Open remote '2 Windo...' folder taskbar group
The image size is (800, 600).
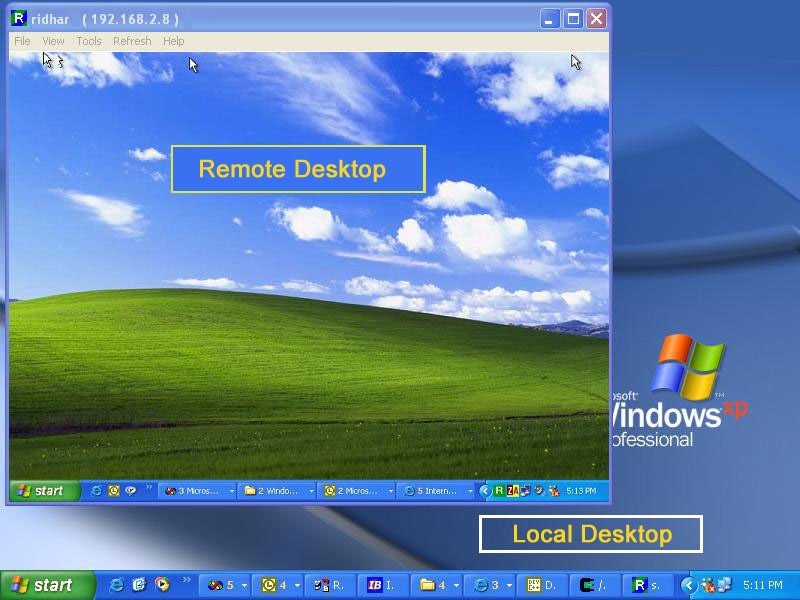(x=276, y=491)
